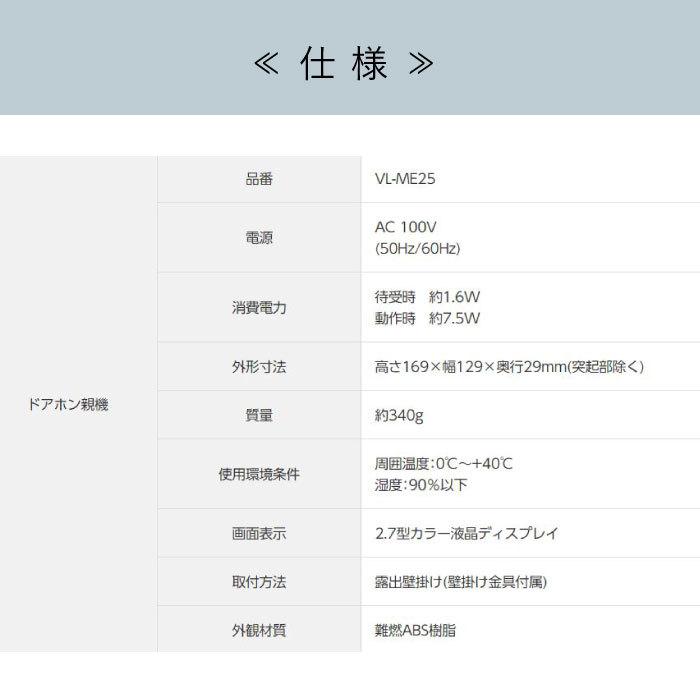Viewport: 700px width, 700px height.
Task: Select the 約340g weight value
Action: coord(399,415)
